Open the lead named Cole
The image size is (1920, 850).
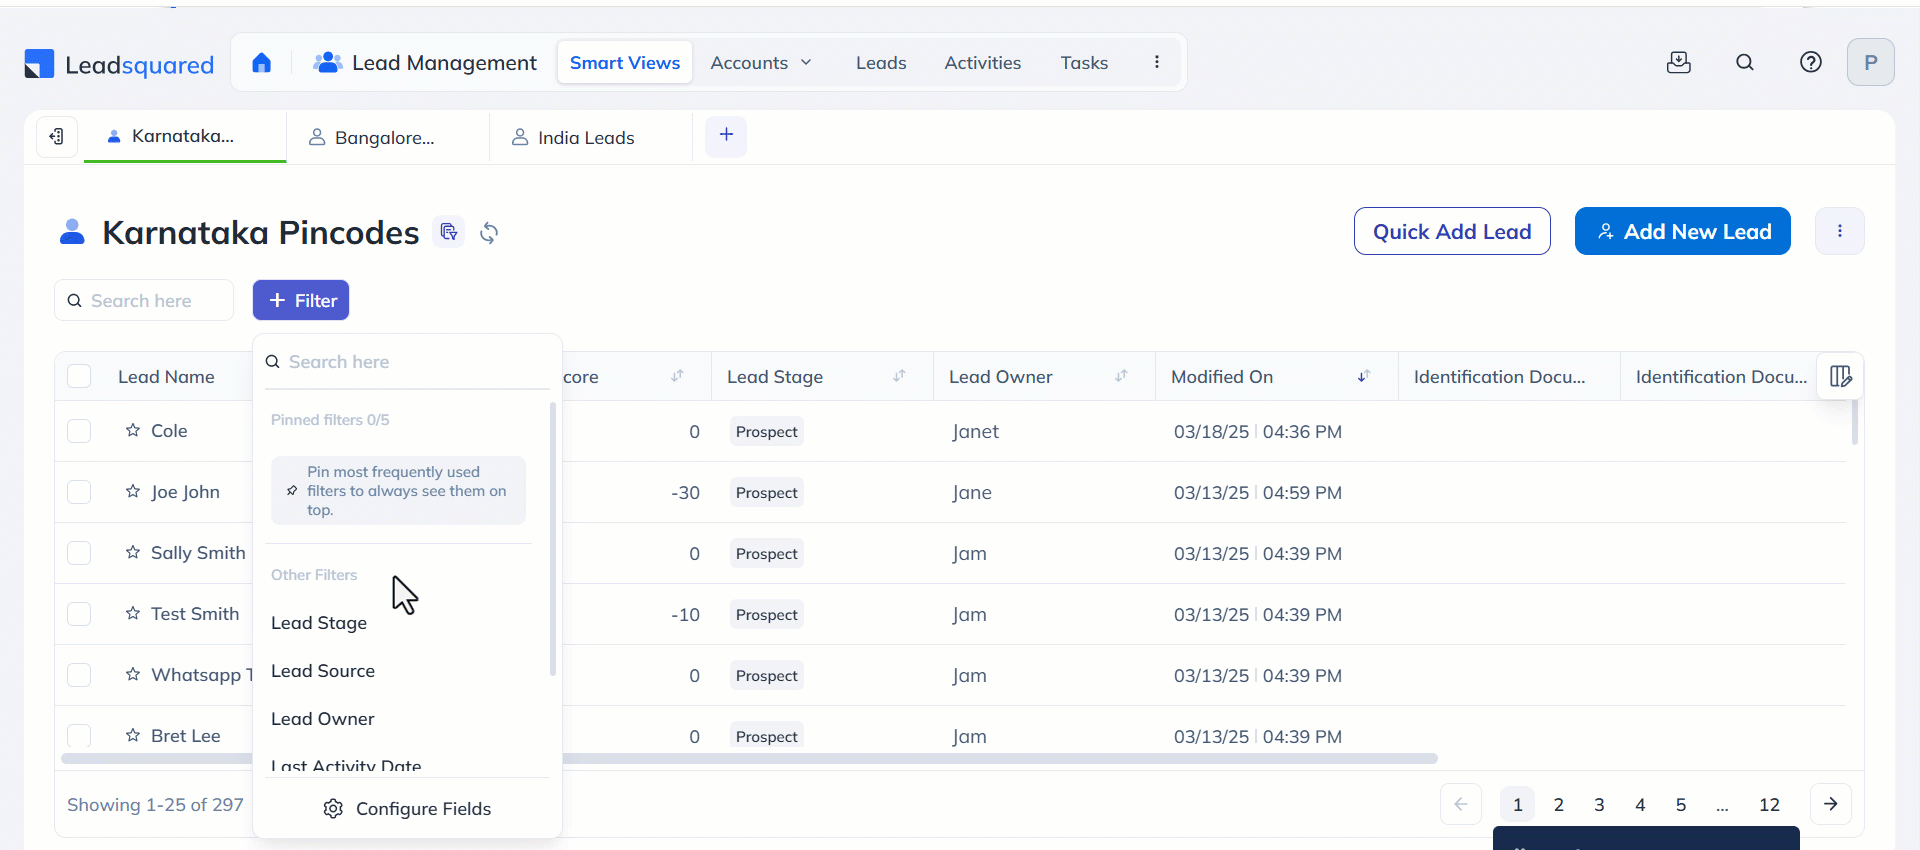(169, 430)
